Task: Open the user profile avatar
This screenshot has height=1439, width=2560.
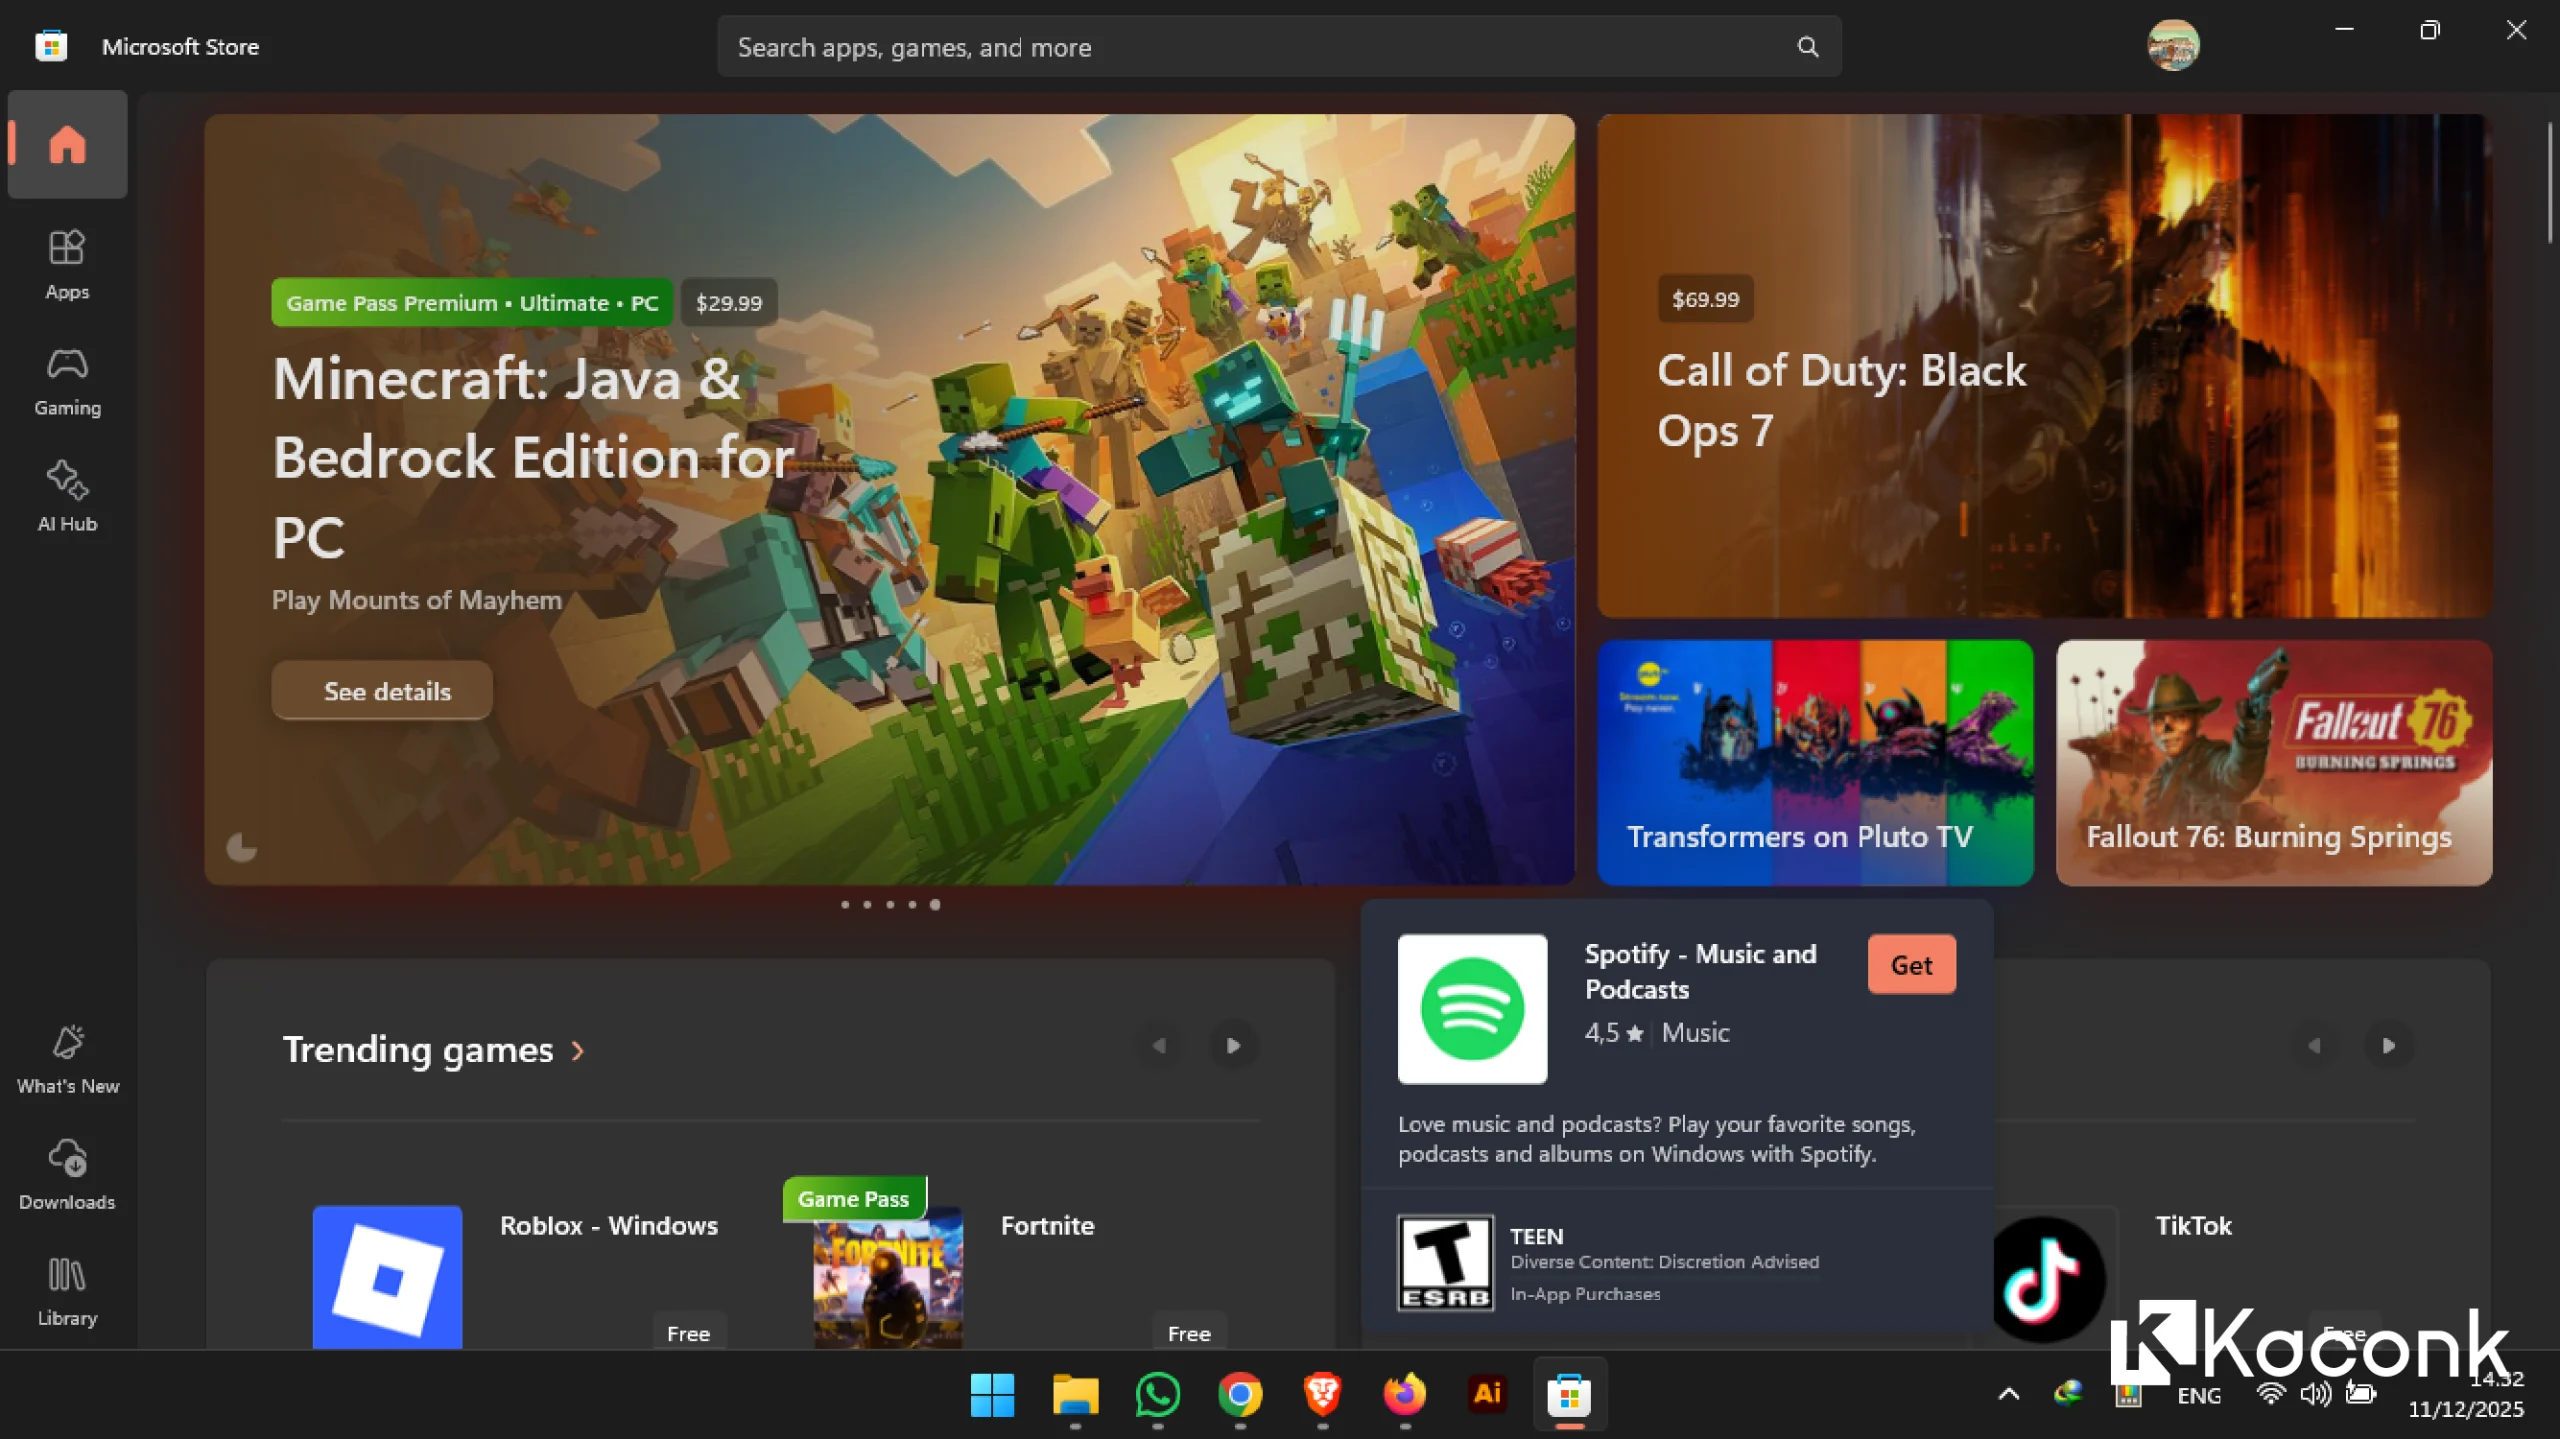Action: pos(2172,46)
